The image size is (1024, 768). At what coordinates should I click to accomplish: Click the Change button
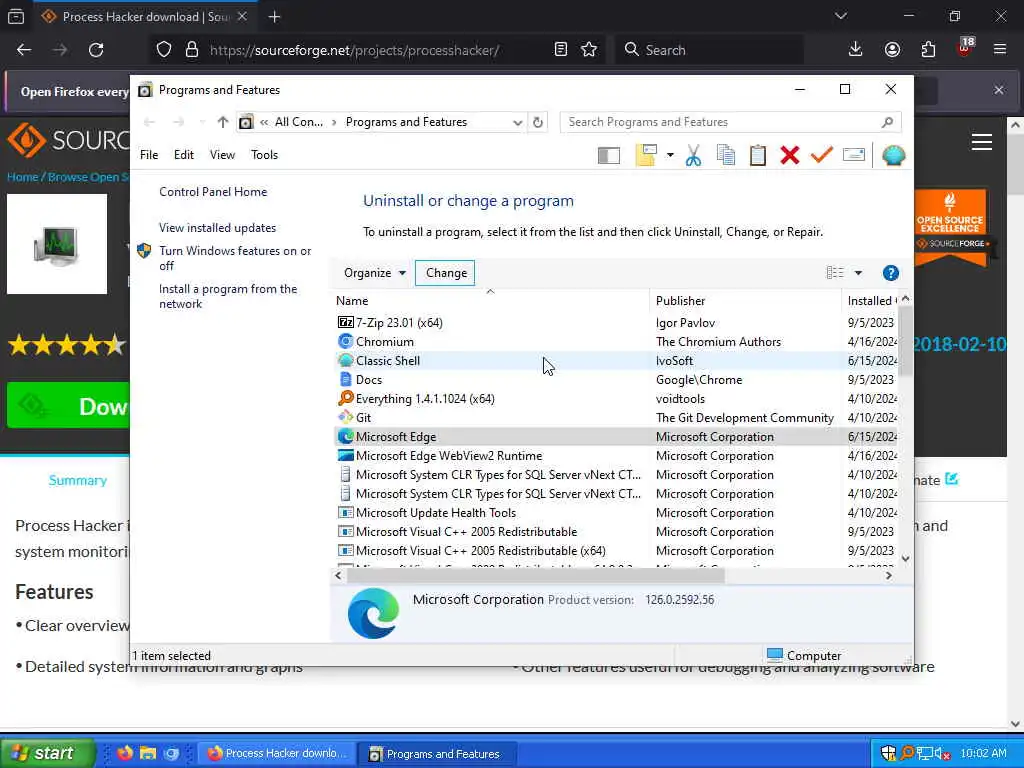pos(446,273)
